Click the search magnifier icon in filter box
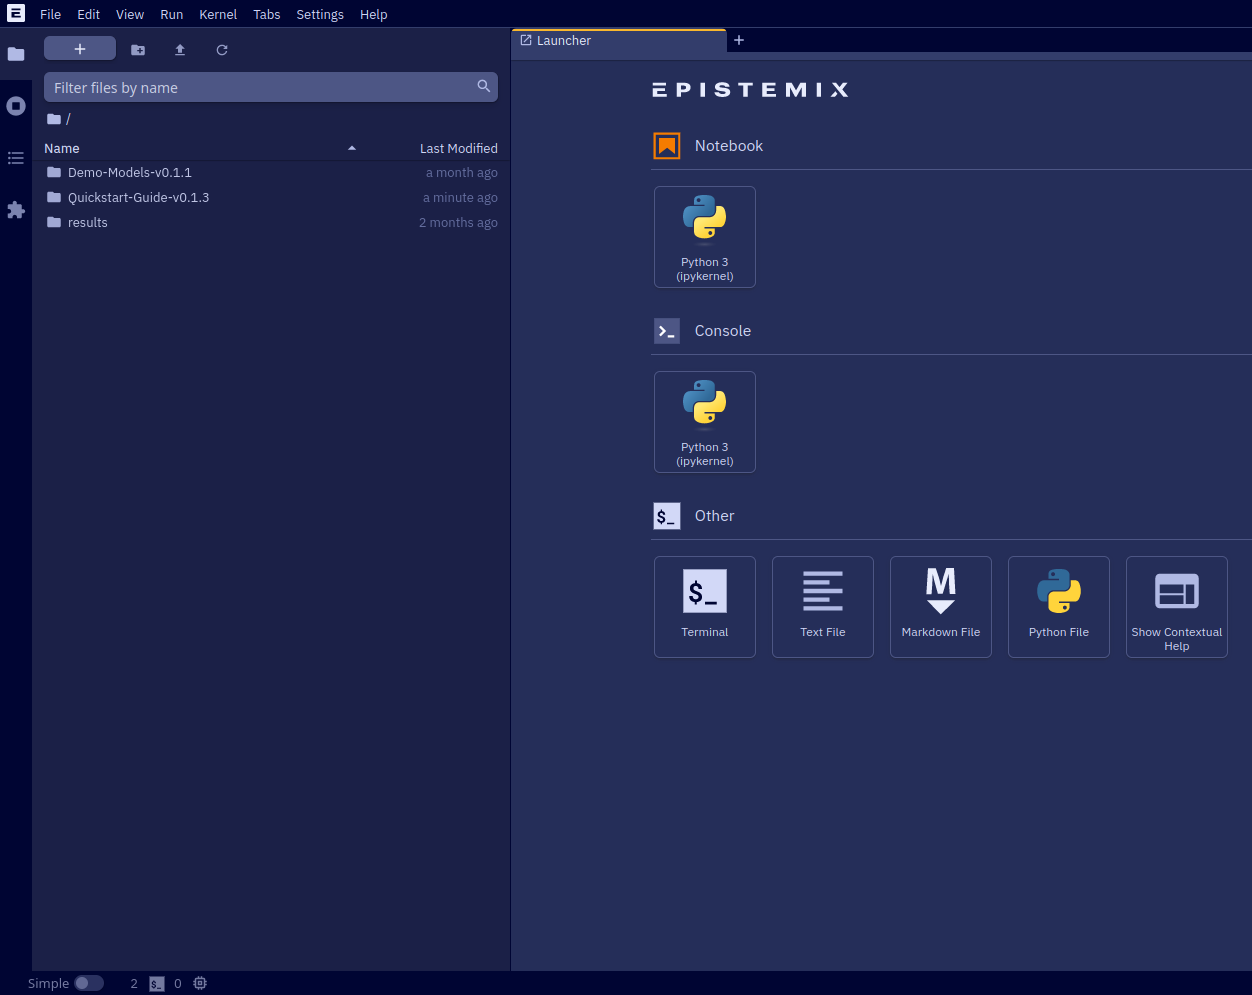Screen dimensions: 1252x995 coord(484,87)
